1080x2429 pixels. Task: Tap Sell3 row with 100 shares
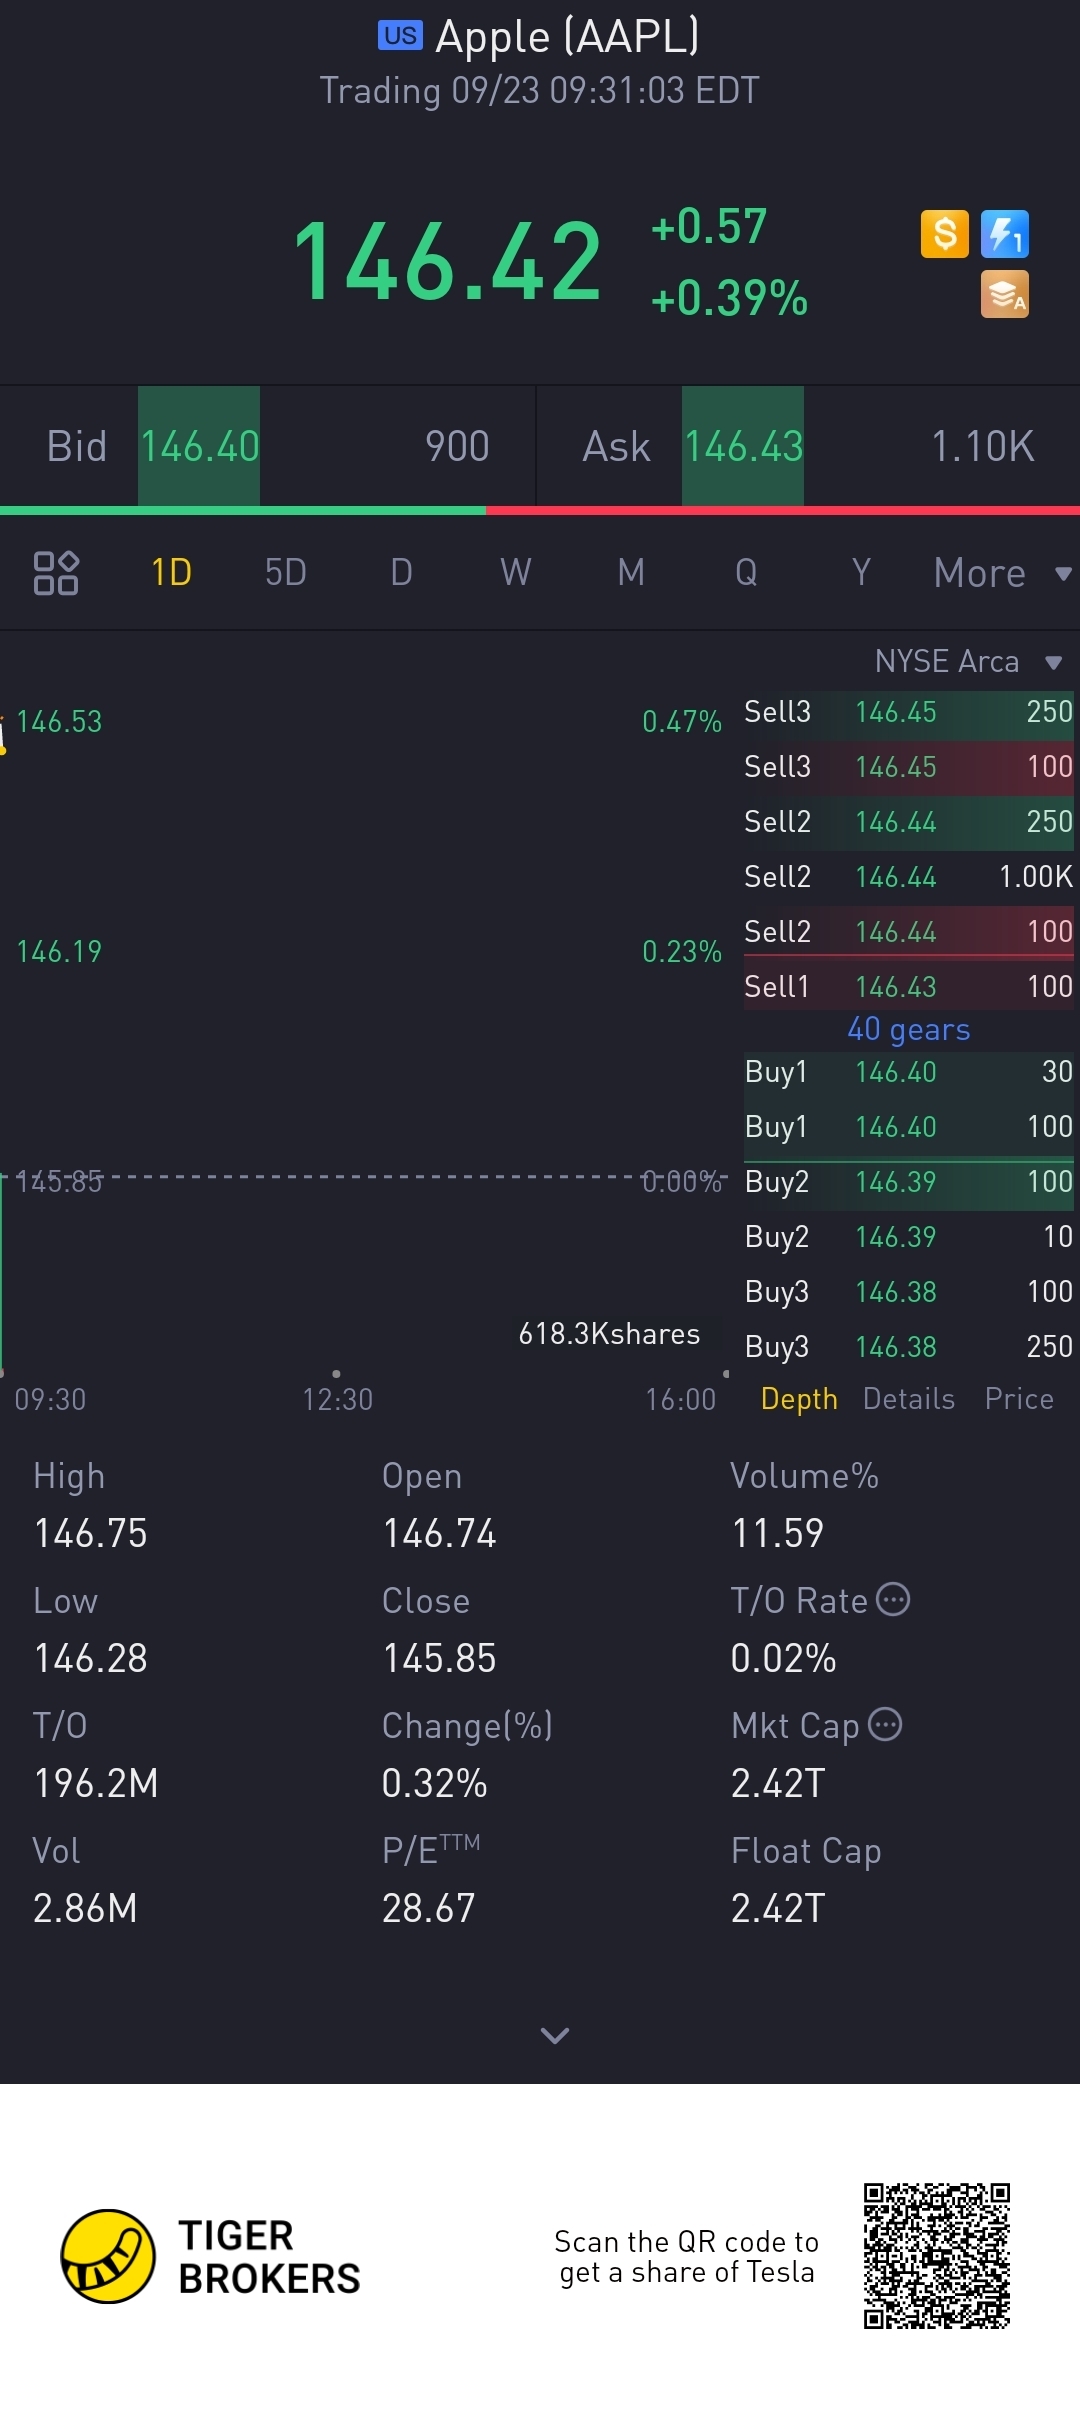(x=908, y=767)
